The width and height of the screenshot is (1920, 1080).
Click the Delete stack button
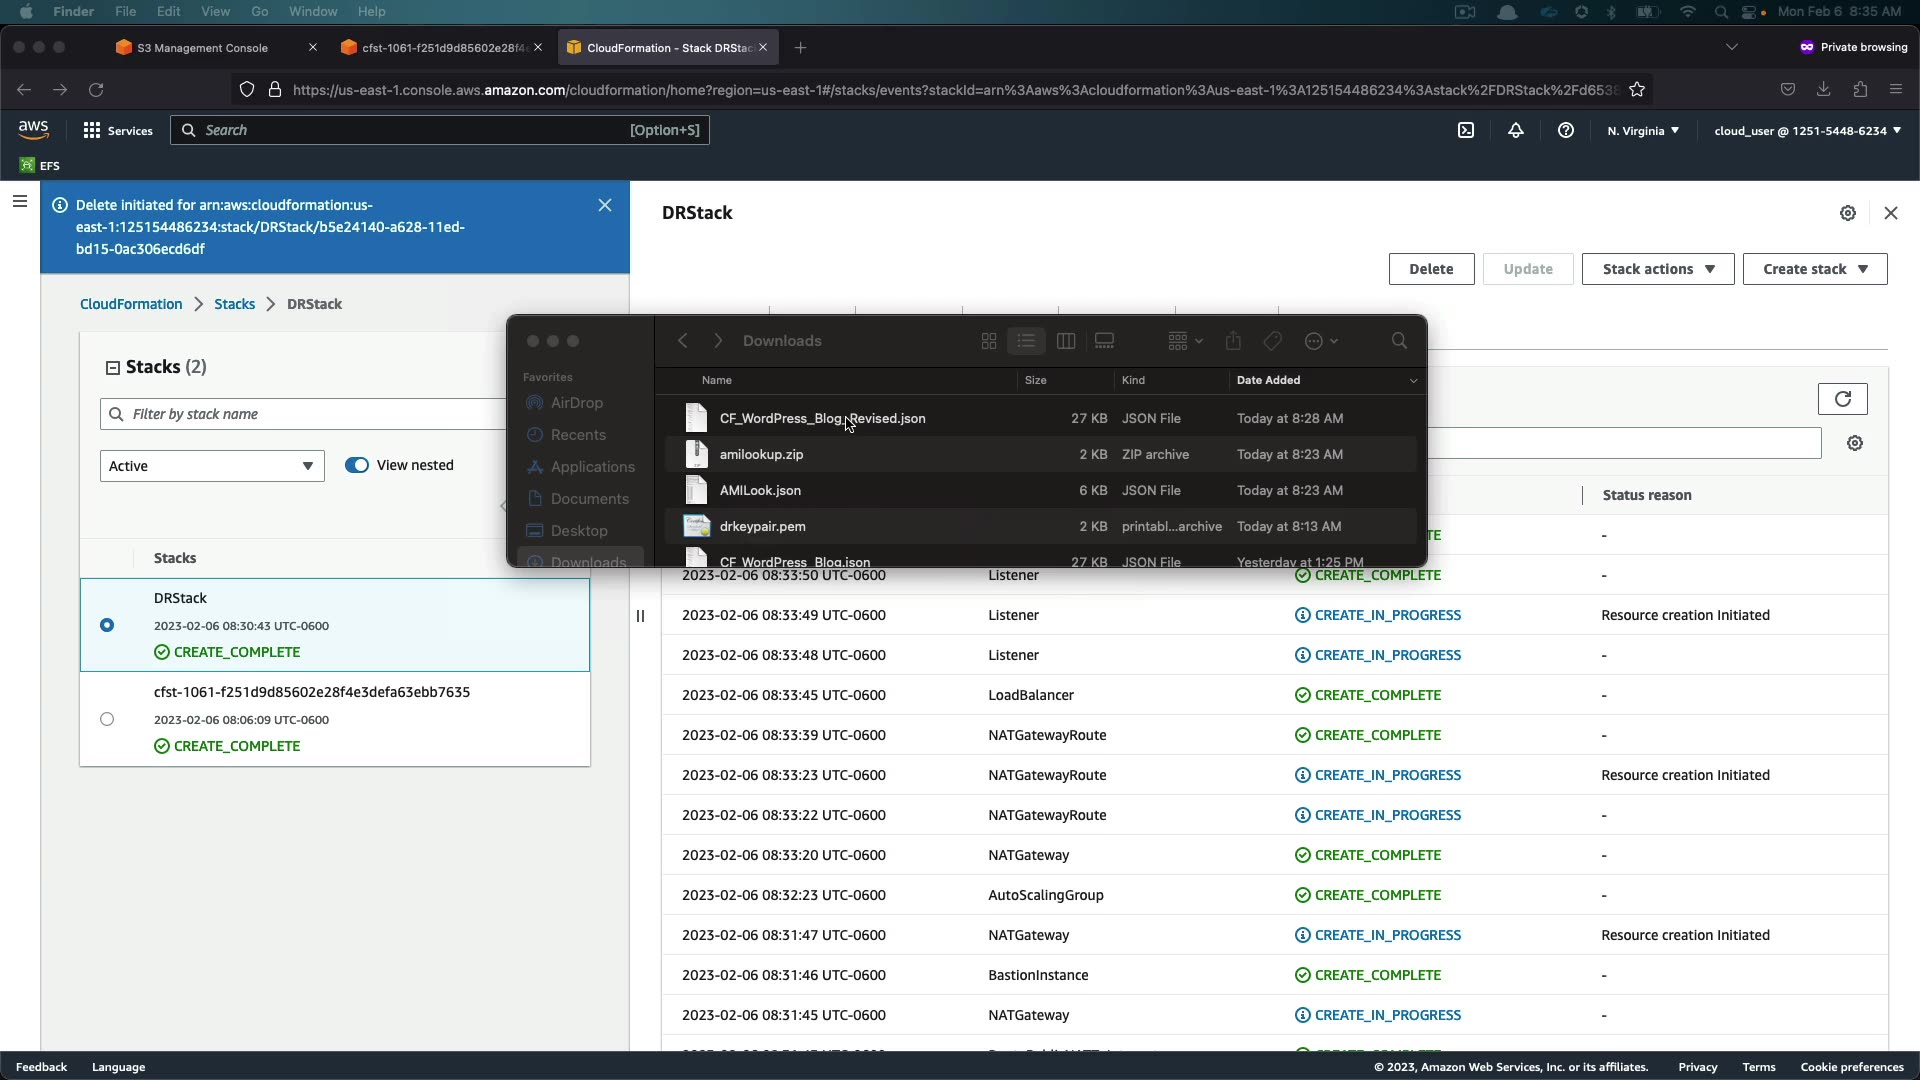click(1431, 269)
